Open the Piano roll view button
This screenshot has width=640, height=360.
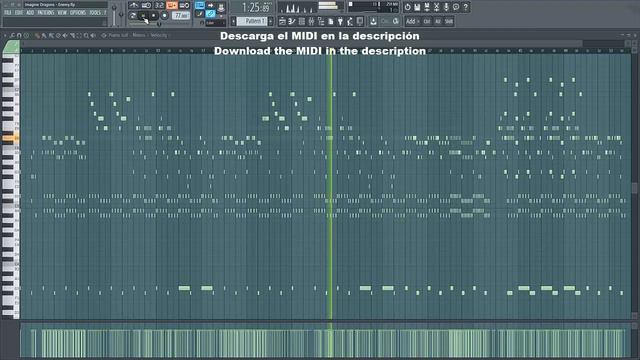coord(292,21)
